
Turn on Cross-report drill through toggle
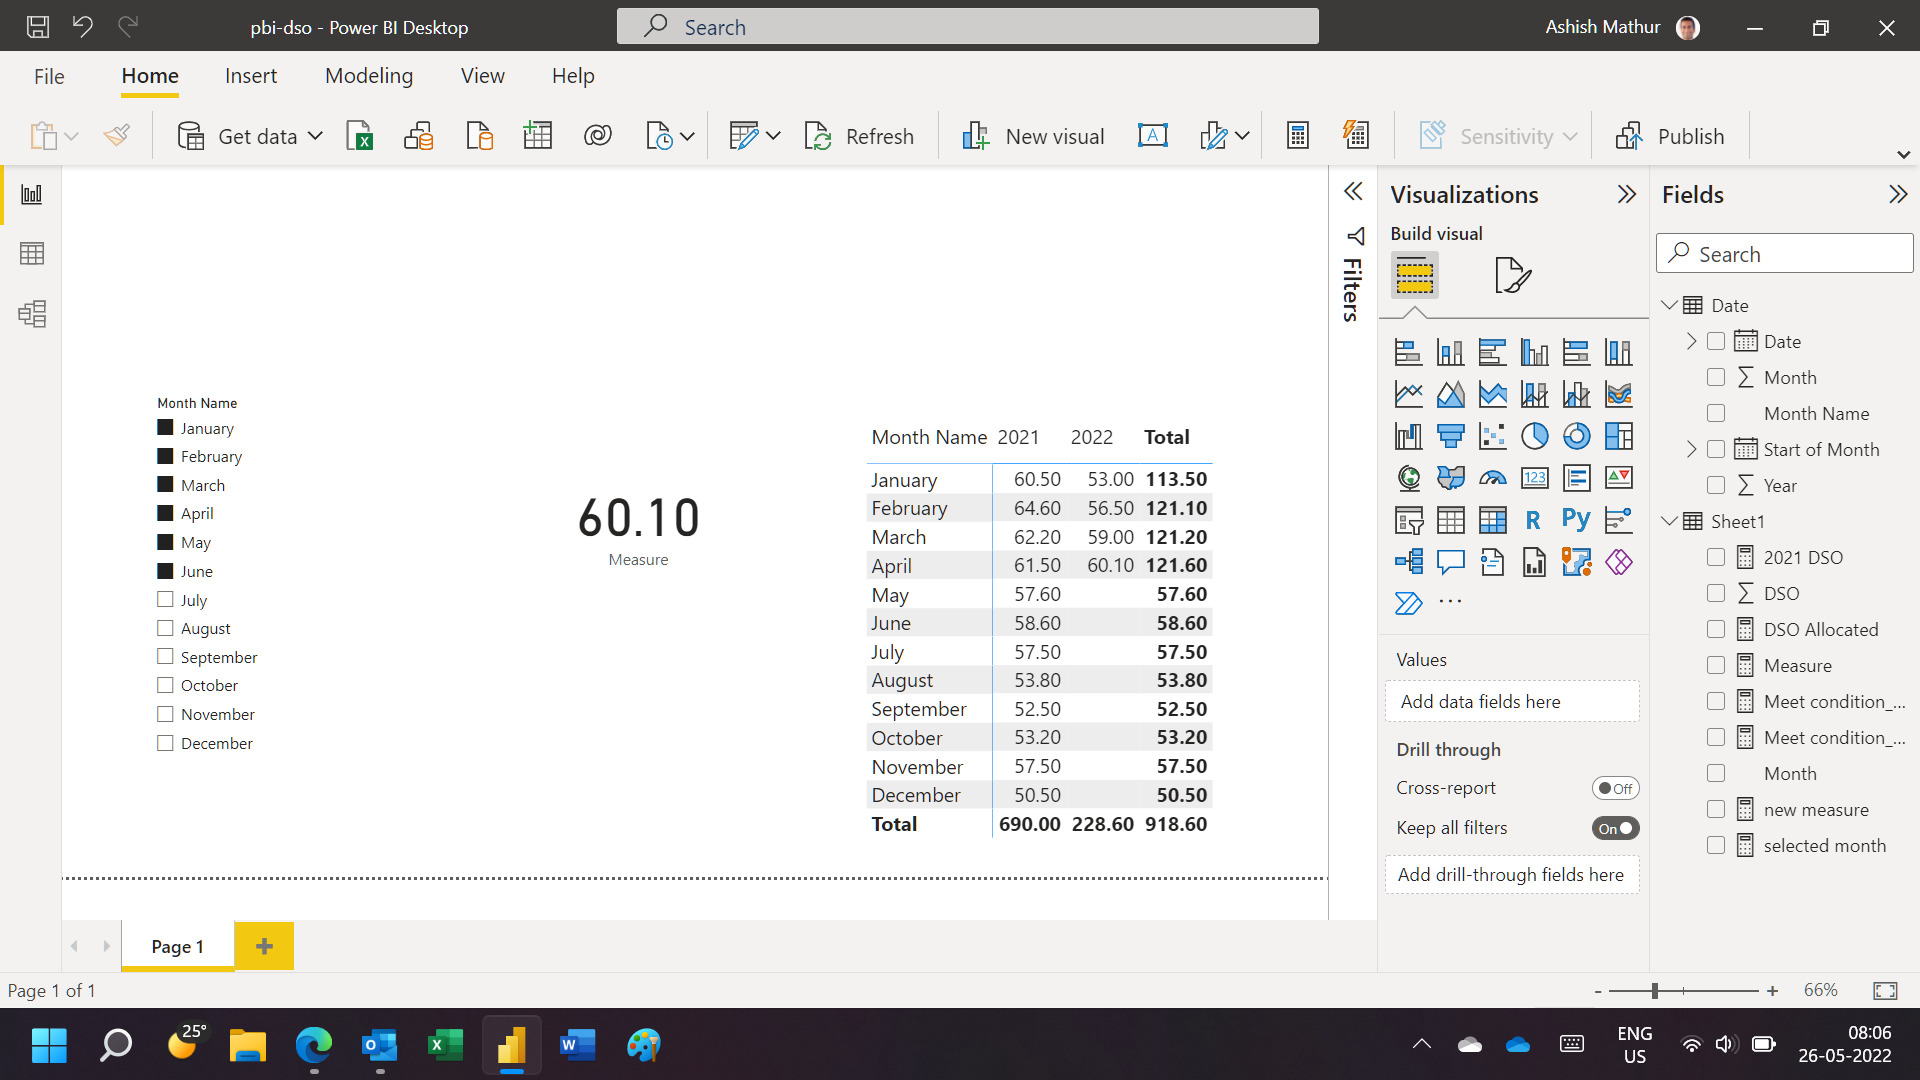click(1615, 788)
